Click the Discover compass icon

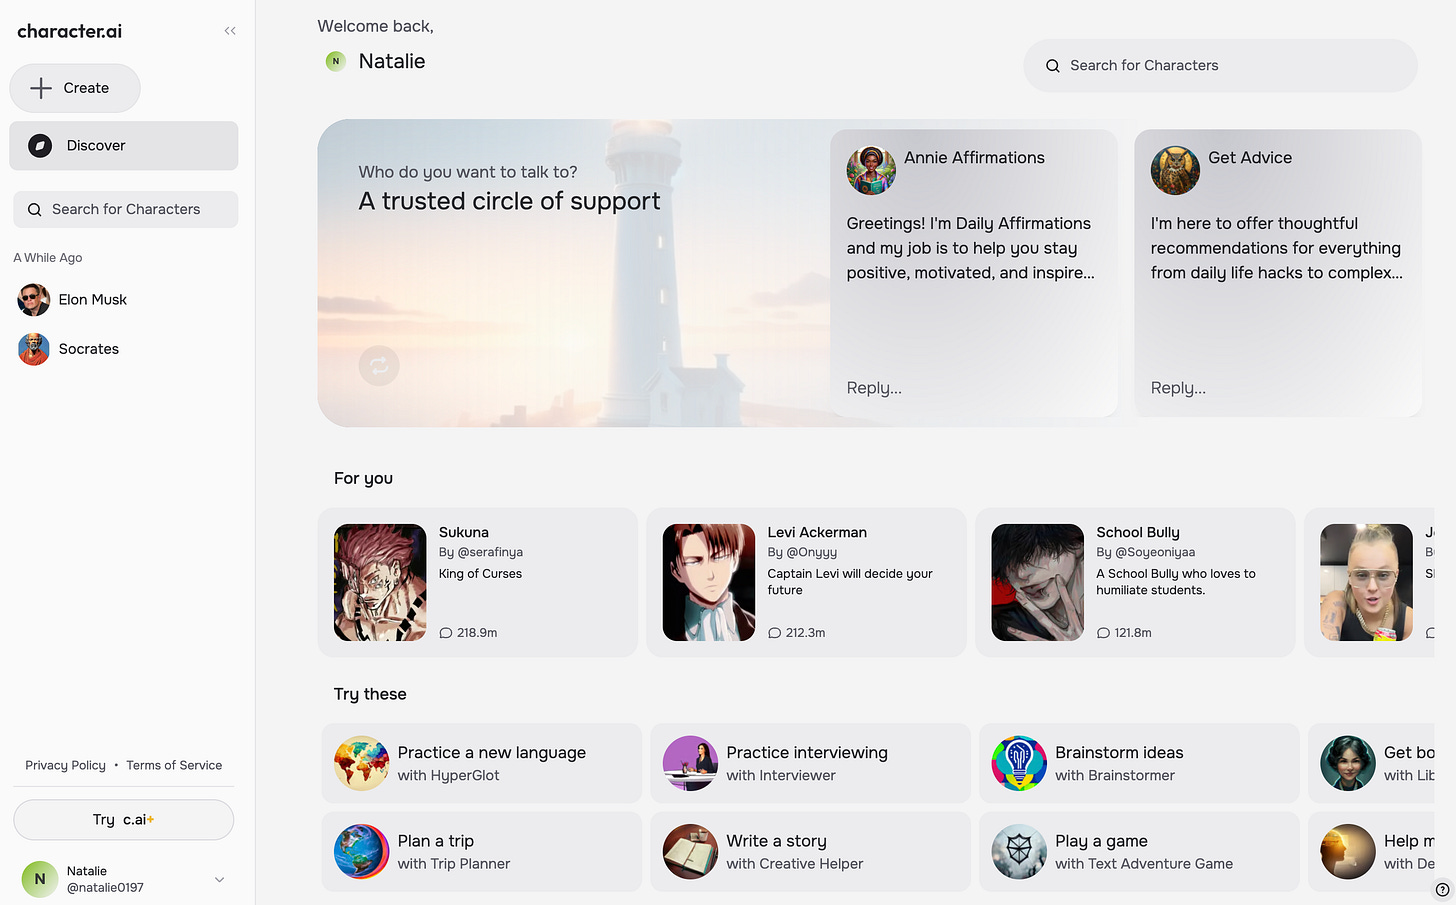click(40, 146)
